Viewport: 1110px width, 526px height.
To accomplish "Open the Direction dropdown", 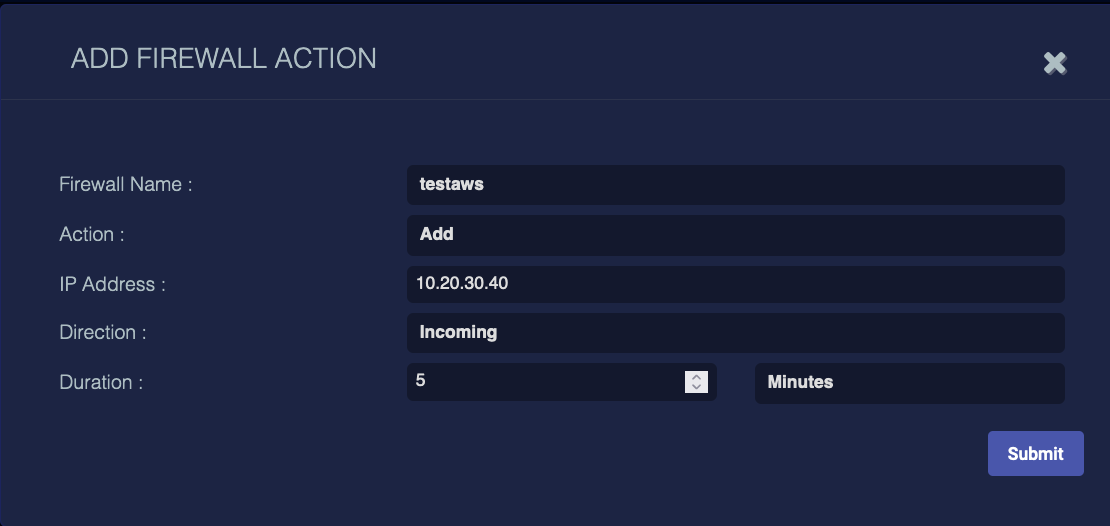I will (x=735, y=333).
